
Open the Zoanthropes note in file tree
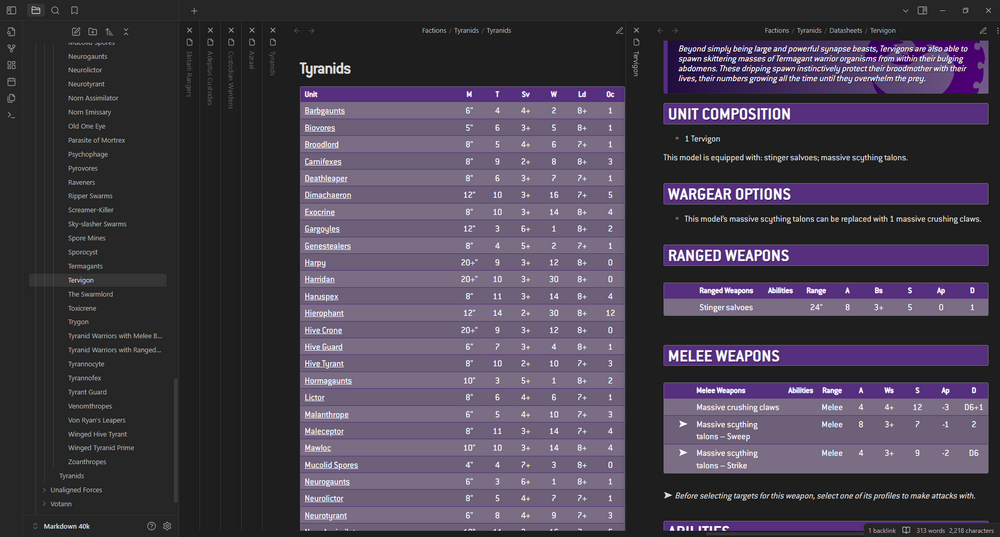click(x=87, y=462)
